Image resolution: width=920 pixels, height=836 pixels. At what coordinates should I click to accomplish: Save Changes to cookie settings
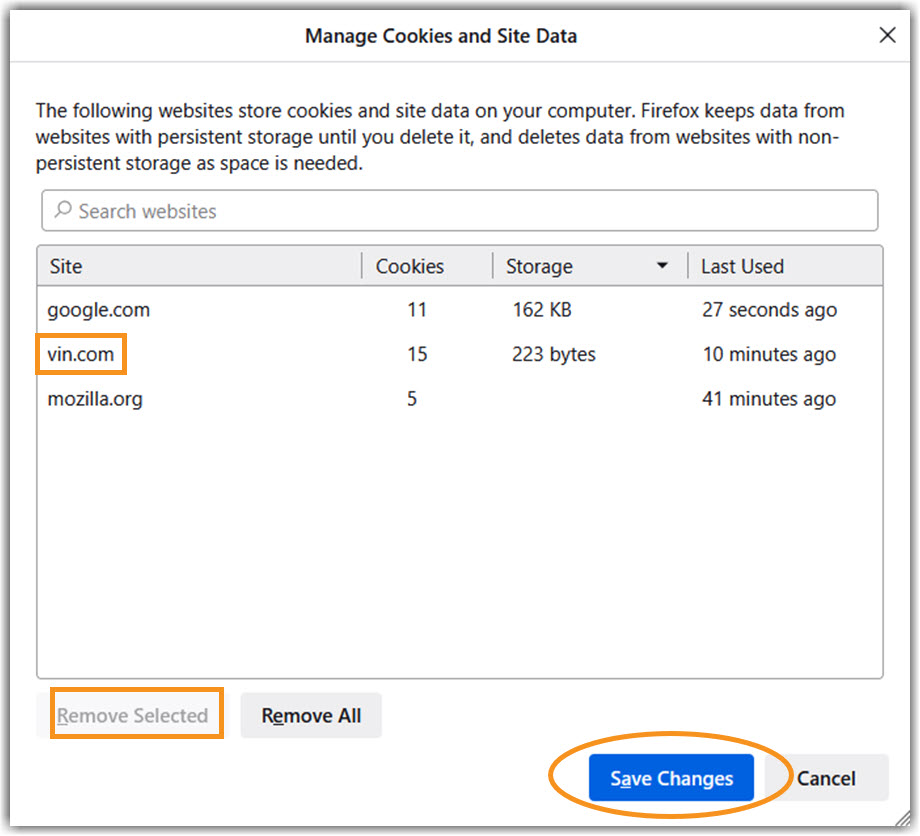pos(670,778)
